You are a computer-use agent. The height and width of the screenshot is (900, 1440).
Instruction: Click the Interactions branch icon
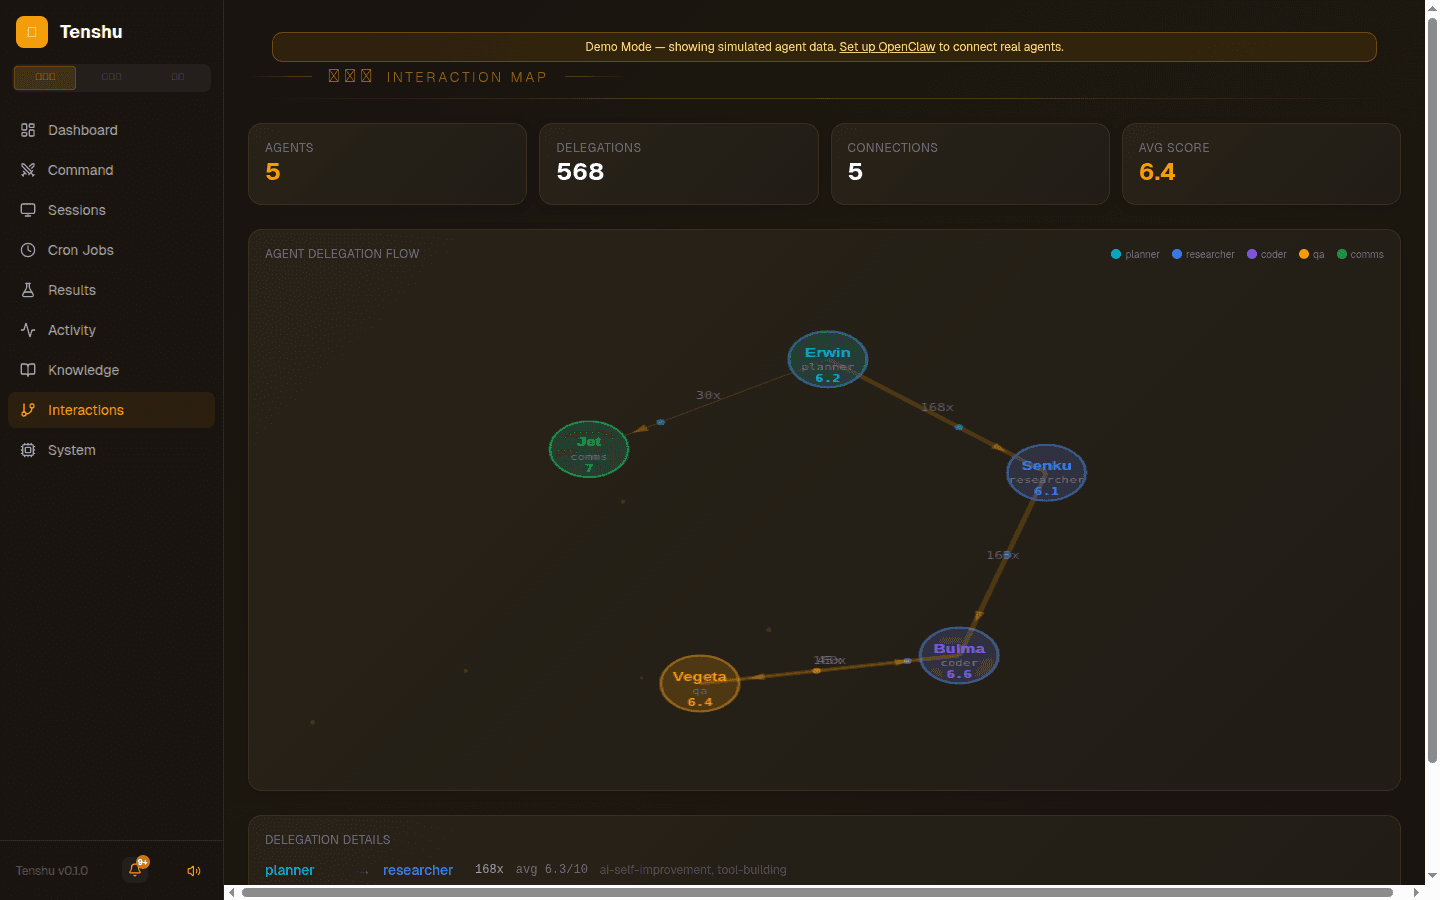(28, 410)
